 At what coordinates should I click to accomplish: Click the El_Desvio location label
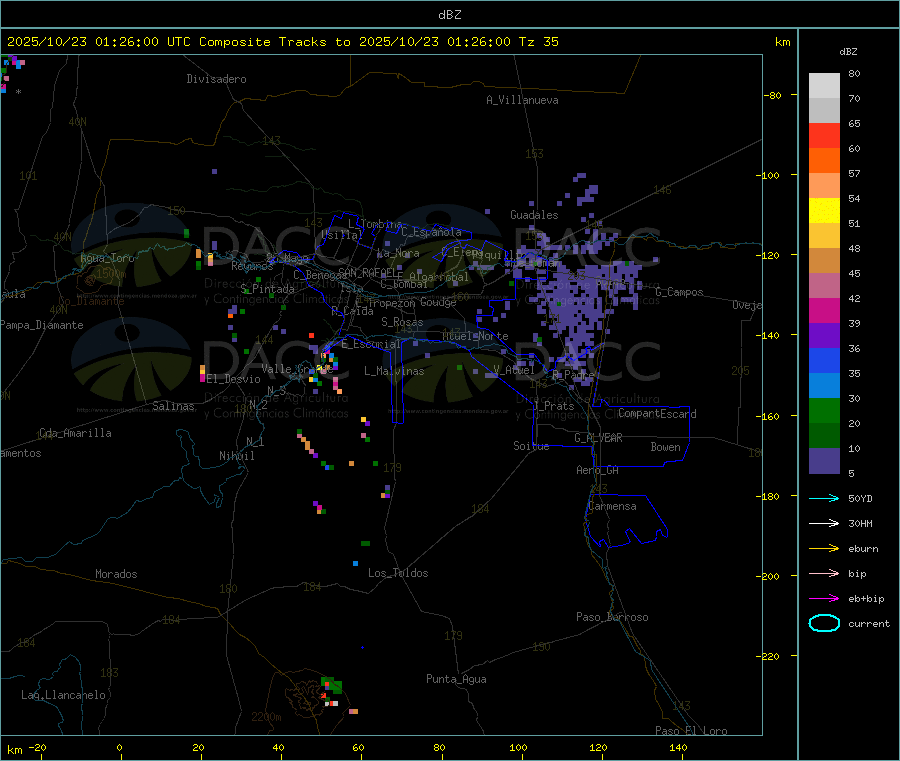click(x=234, y=379)
